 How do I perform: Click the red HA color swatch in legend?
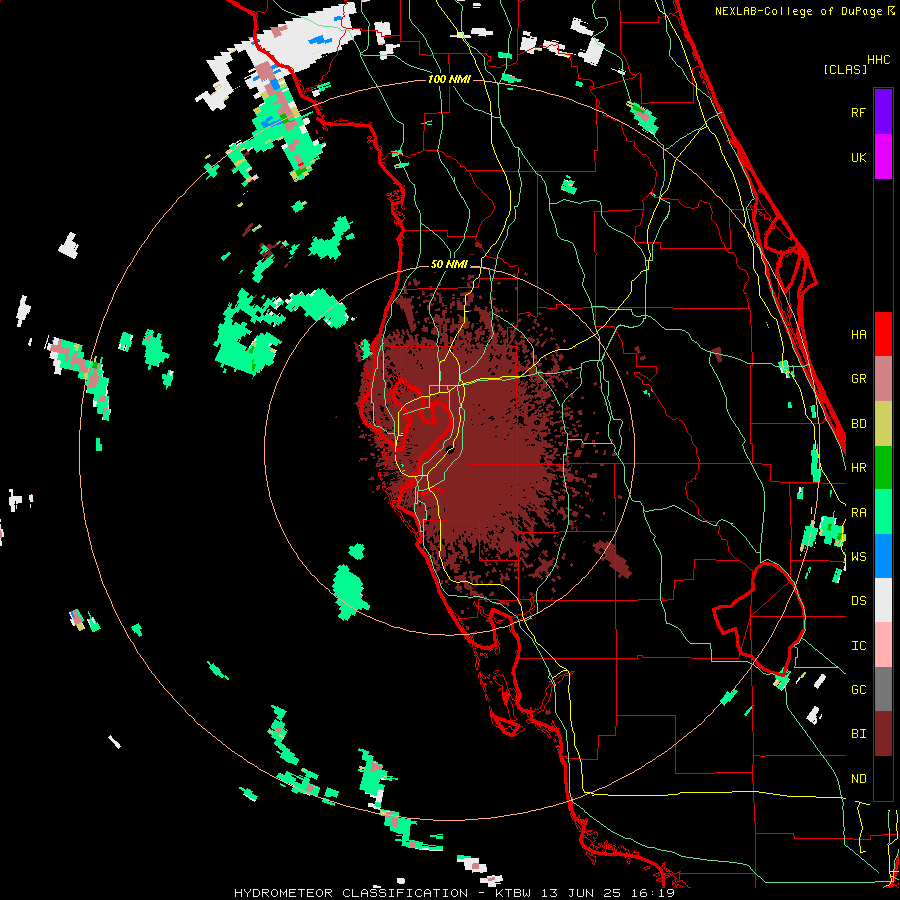click(883, 334)
